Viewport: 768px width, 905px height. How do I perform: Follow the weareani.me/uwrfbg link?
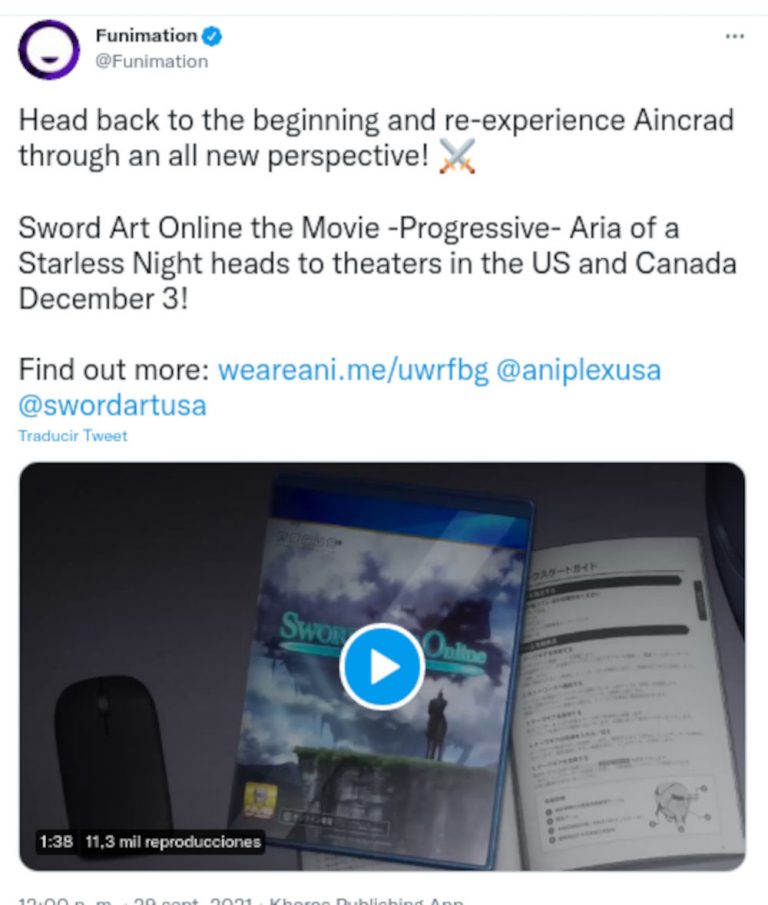click(353, 369)
